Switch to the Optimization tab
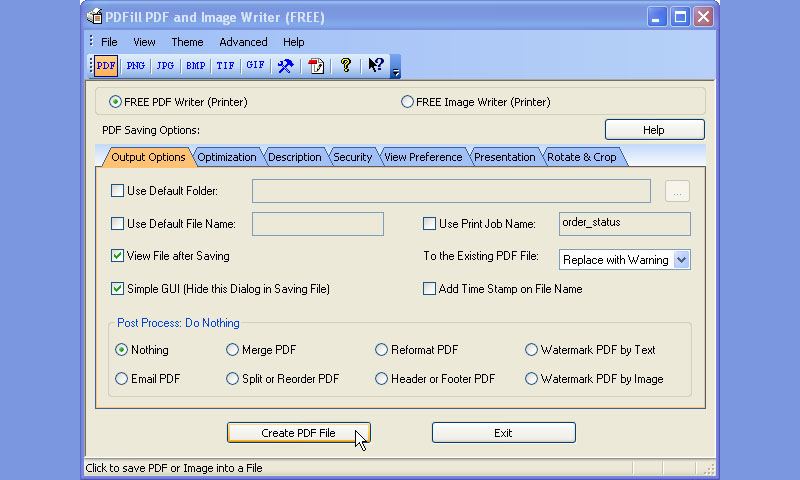The width and height of the screenshot is (800, 480). point(227,157)
